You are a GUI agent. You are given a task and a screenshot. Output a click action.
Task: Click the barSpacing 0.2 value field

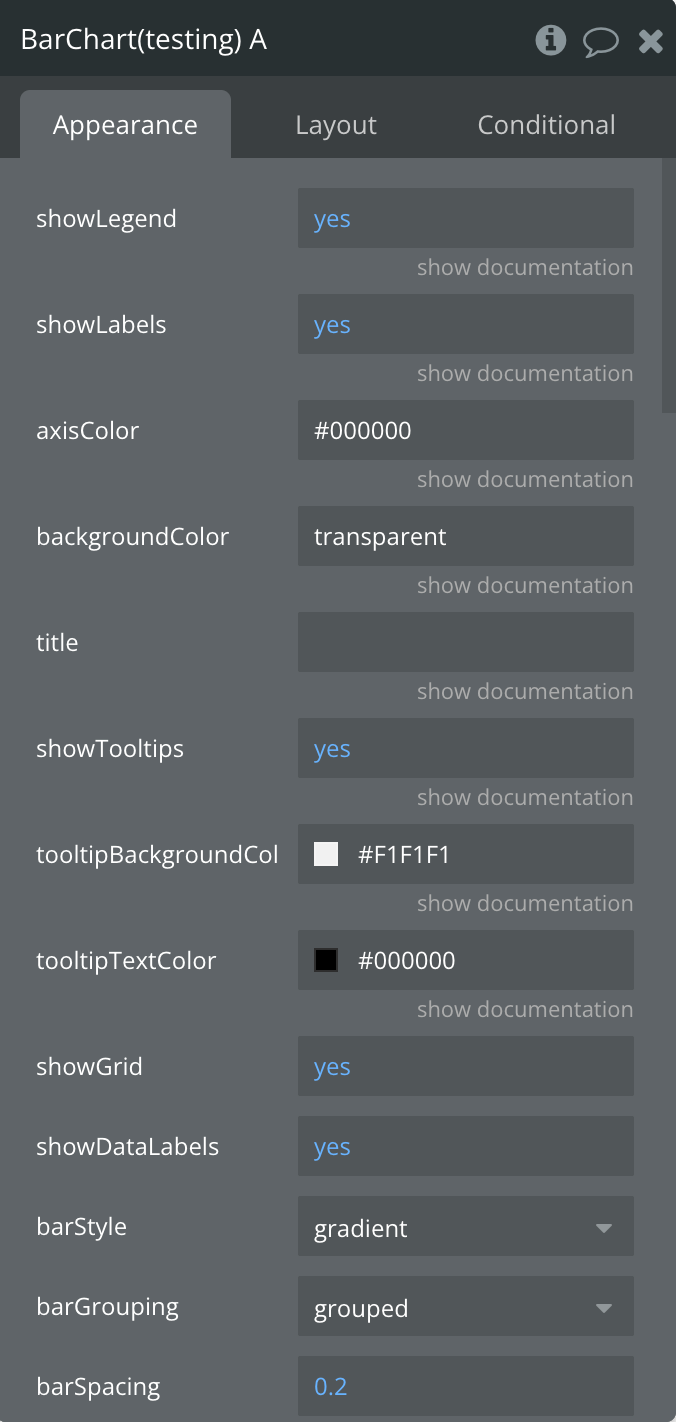(x=465, y=1387)
